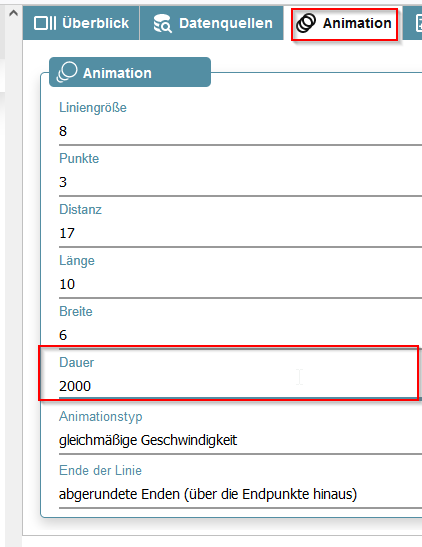The width and height of the screenshot is (422, 547).
Task: Click the Animation section header label
Action: click(117, 73)
